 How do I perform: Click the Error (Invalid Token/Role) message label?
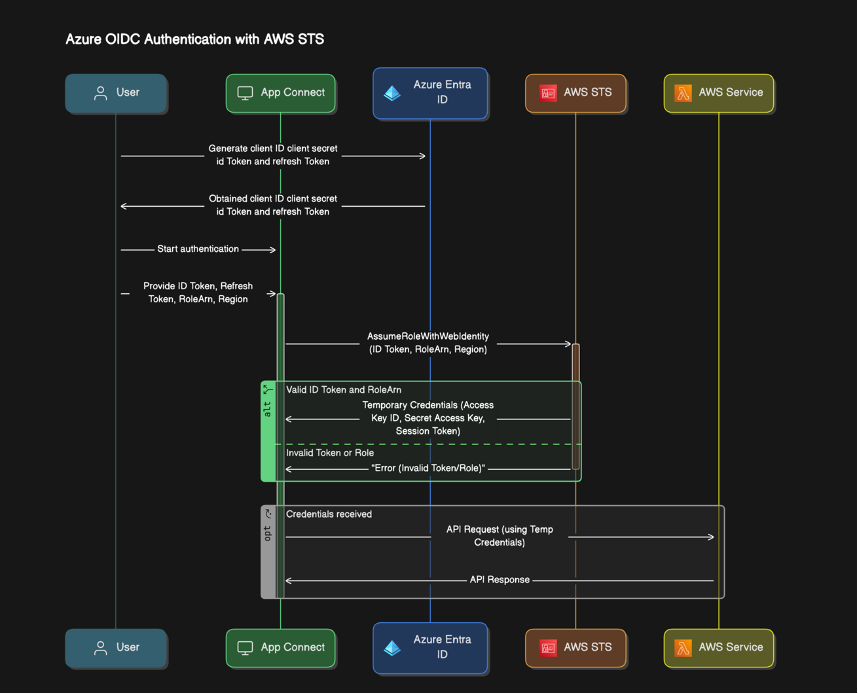pos(428,469)
